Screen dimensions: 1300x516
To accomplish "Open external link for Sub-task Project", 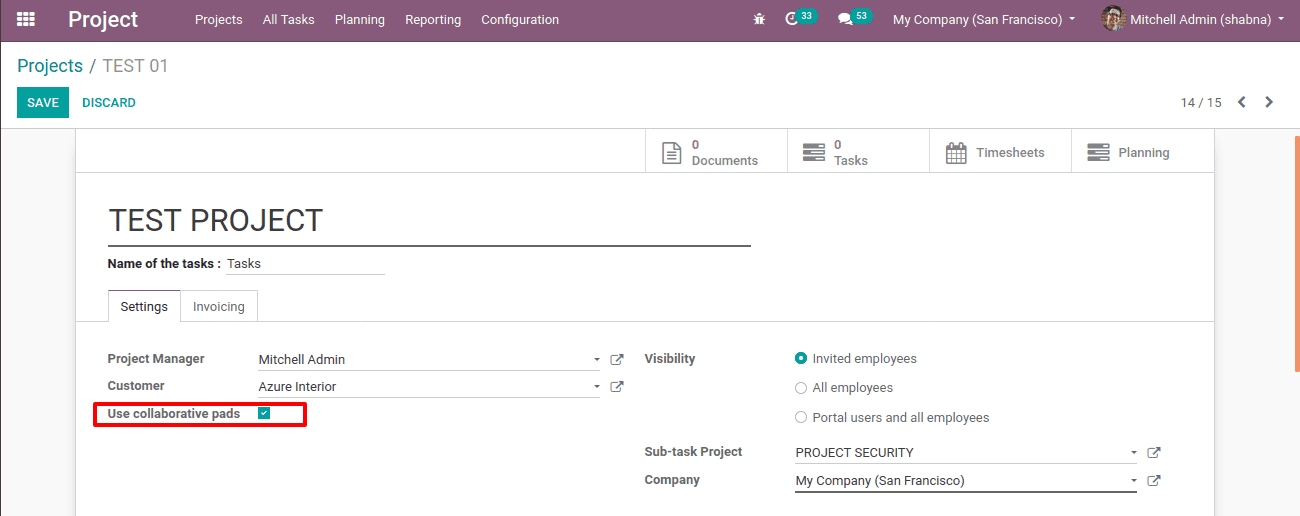I will pos(1154,452).
